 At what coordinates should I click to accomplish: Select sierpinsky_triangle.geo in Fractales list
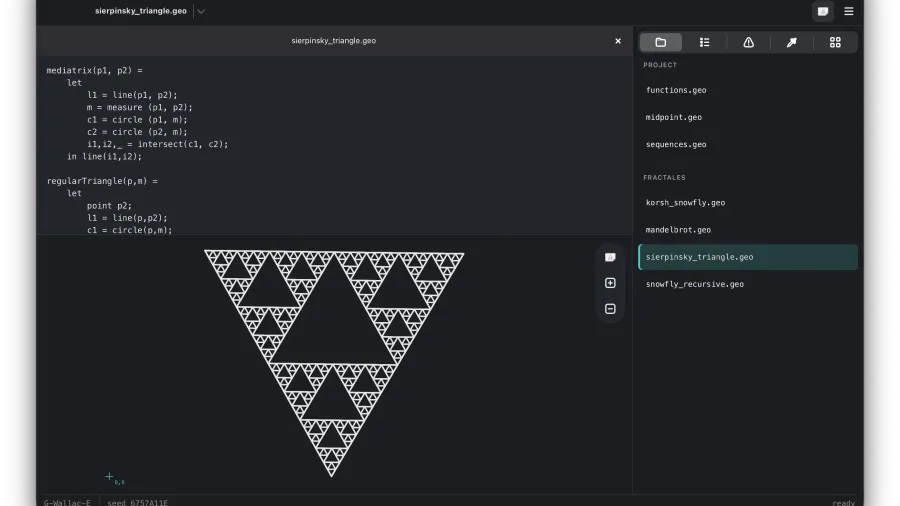point(748,257)
